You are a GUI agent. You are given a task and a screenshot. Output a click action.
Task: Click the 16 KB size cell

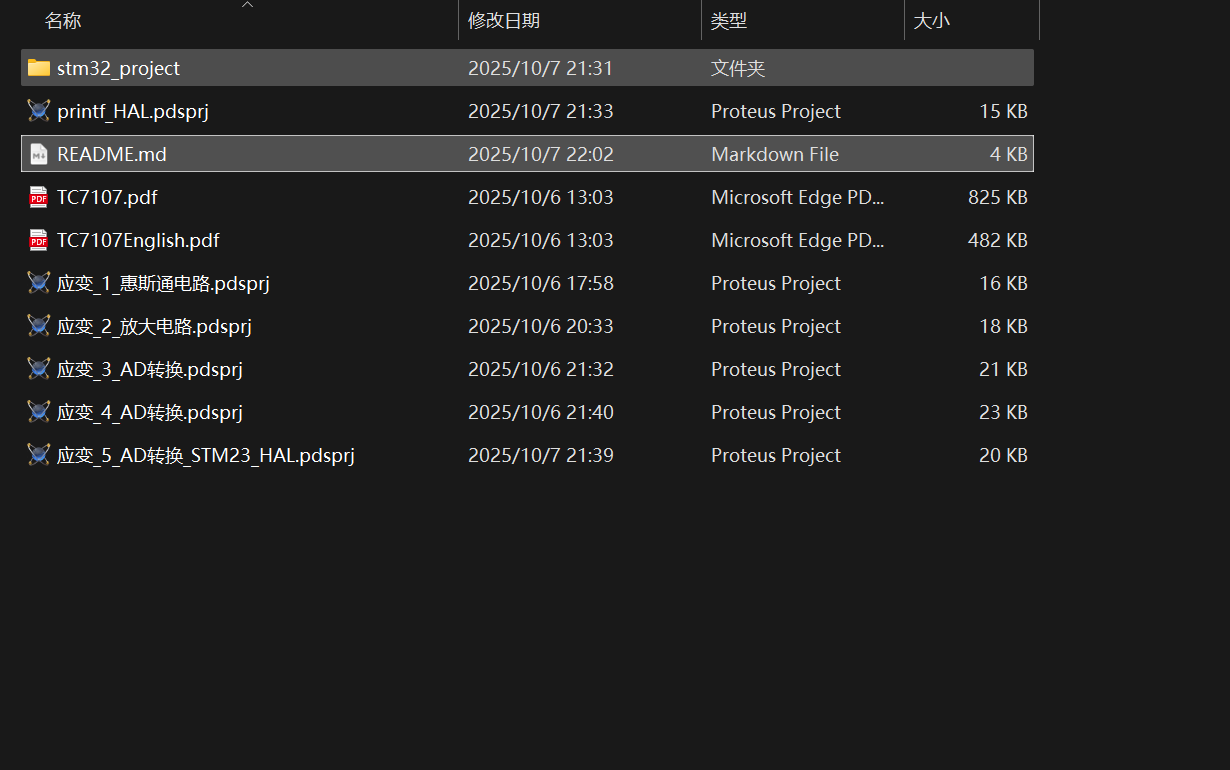click(1003, 283)
